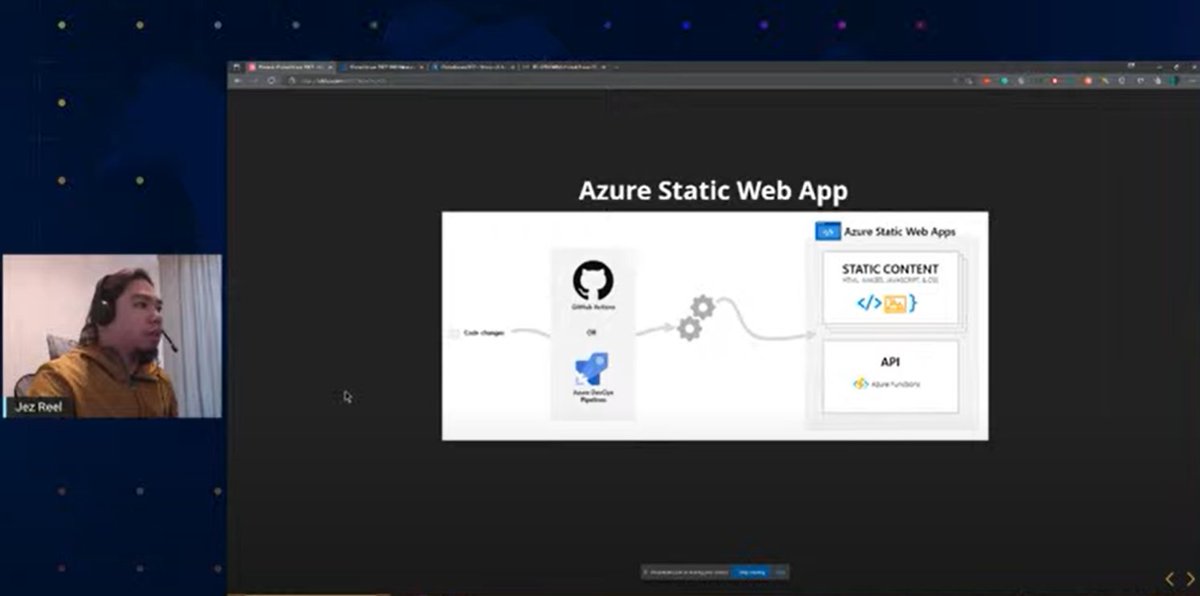This screenshot has height=596, width=1200.
Task: Click the Azure DevOps Pipelines icon
Action: point(593,369)
